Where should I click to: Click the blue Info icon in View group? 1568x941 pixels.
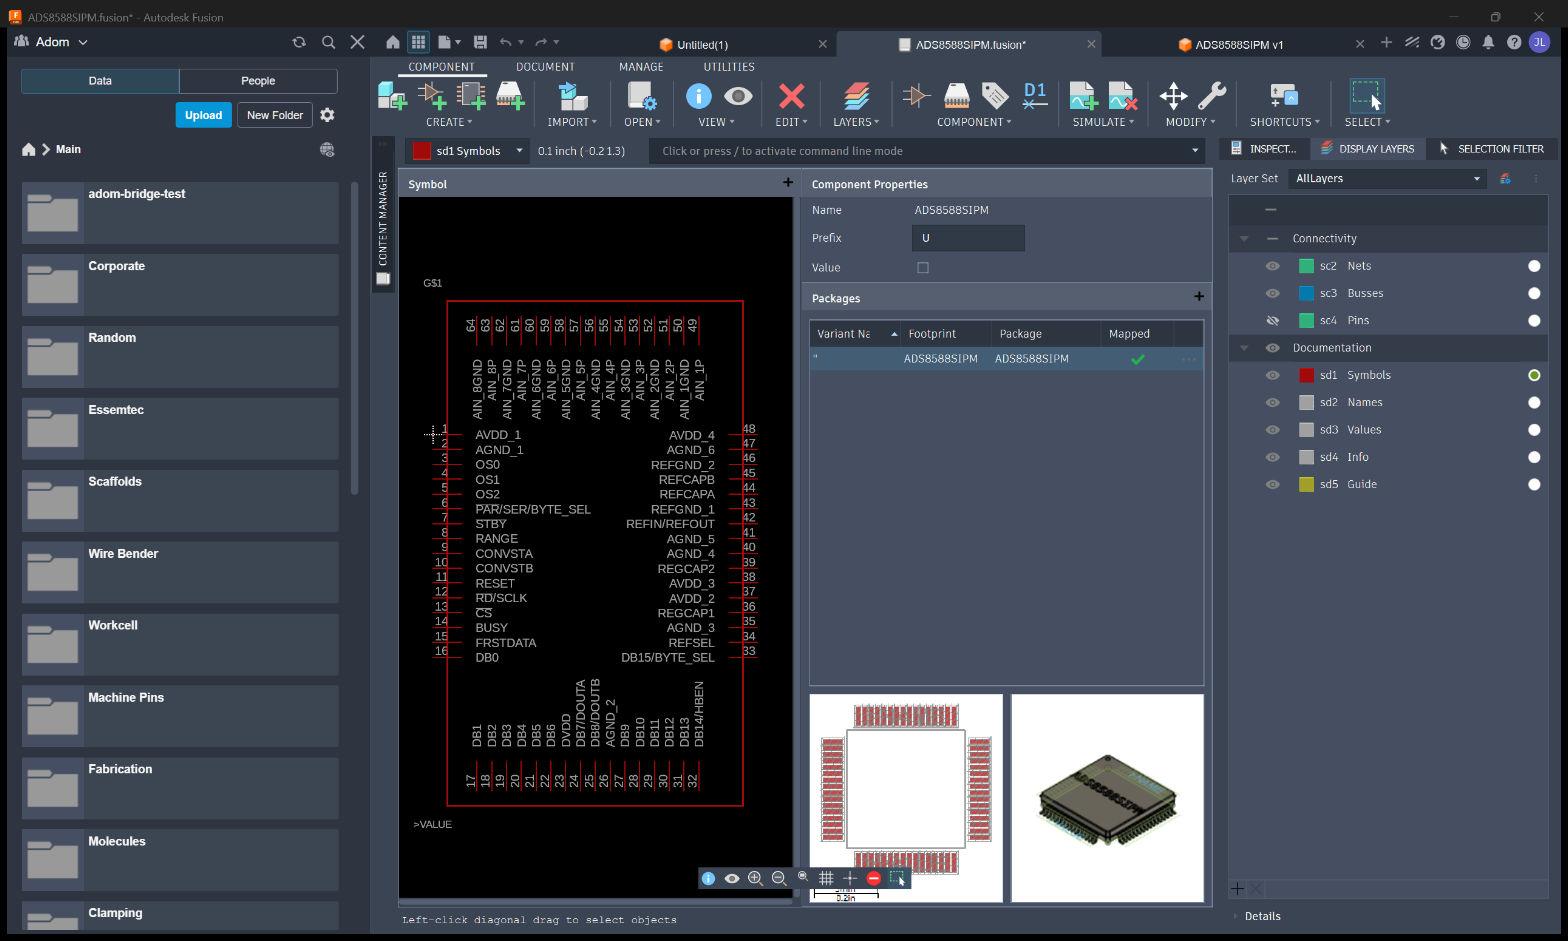point(698,95)
